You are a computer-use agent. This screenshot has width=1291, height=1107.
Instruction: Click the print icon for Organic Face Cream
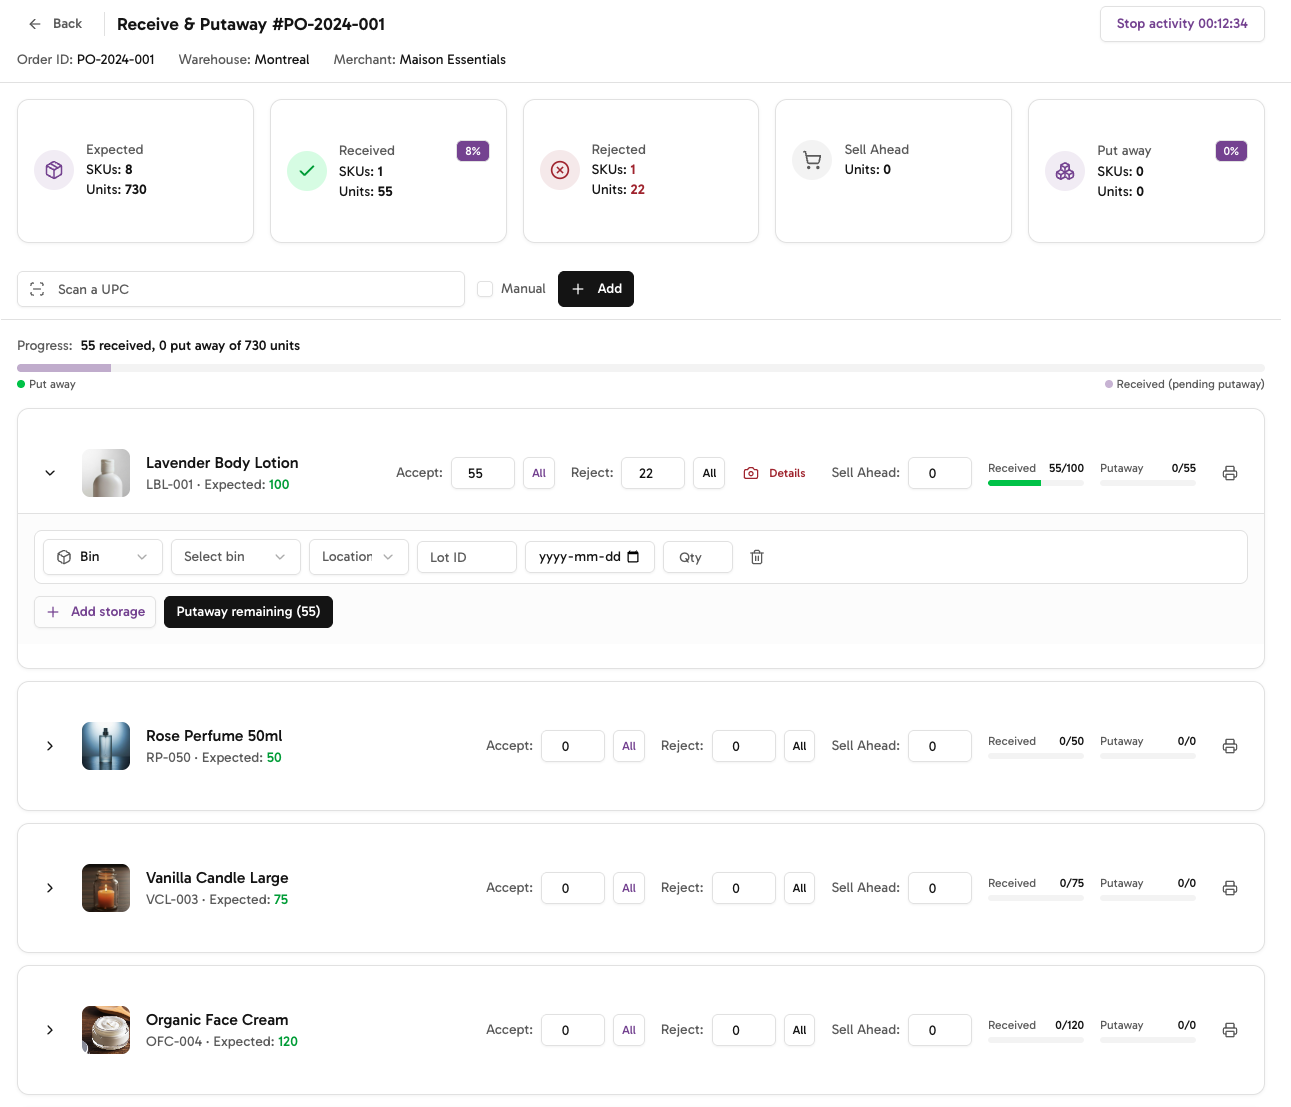[x=1230, y=1030]
